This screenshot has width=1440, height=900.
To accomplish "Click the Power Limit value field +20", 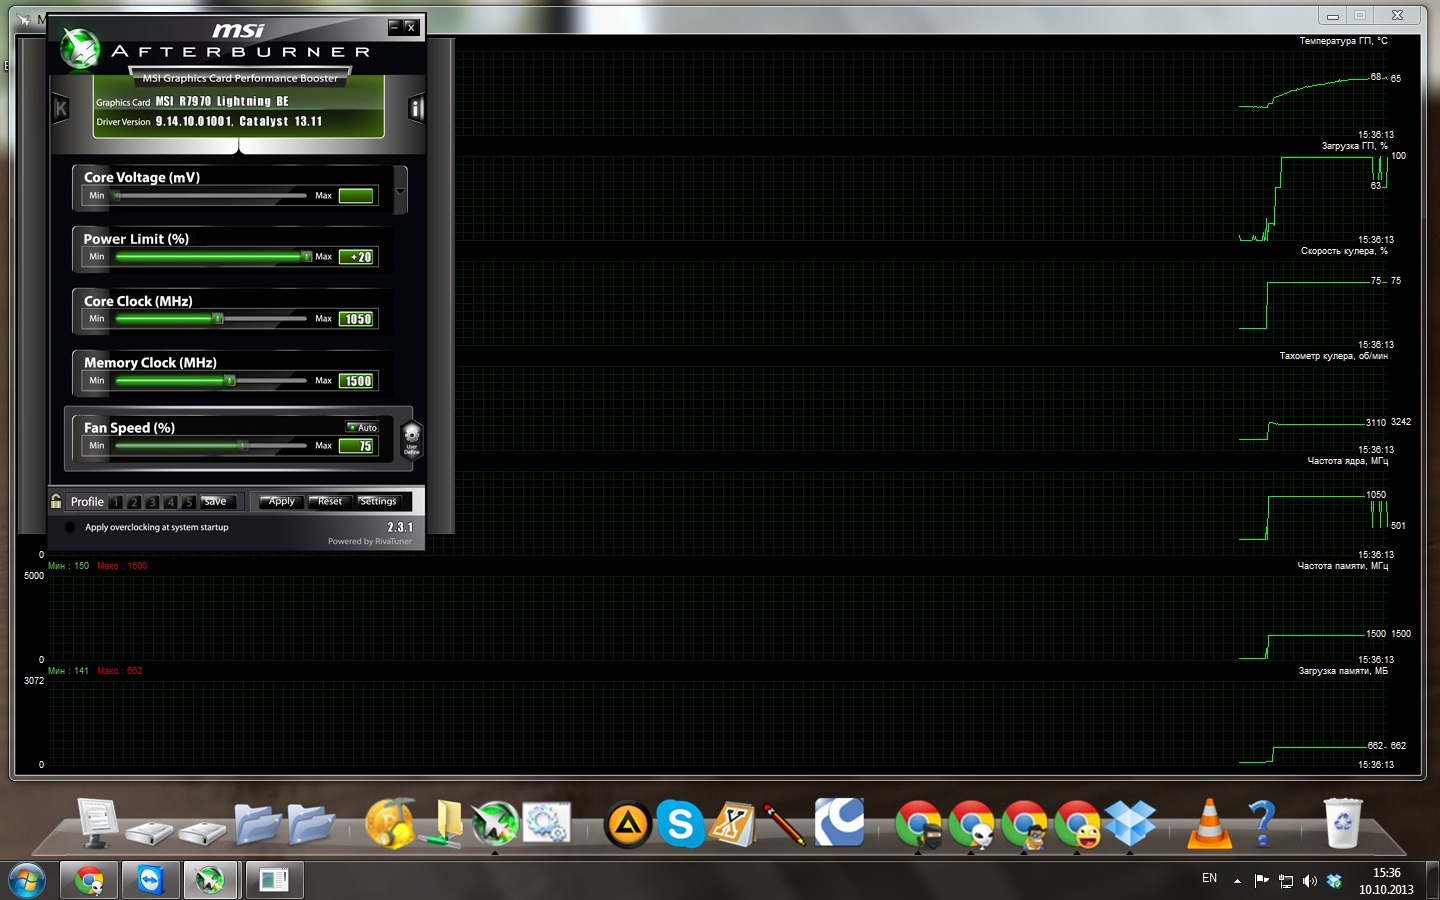I will pos(357,257).
